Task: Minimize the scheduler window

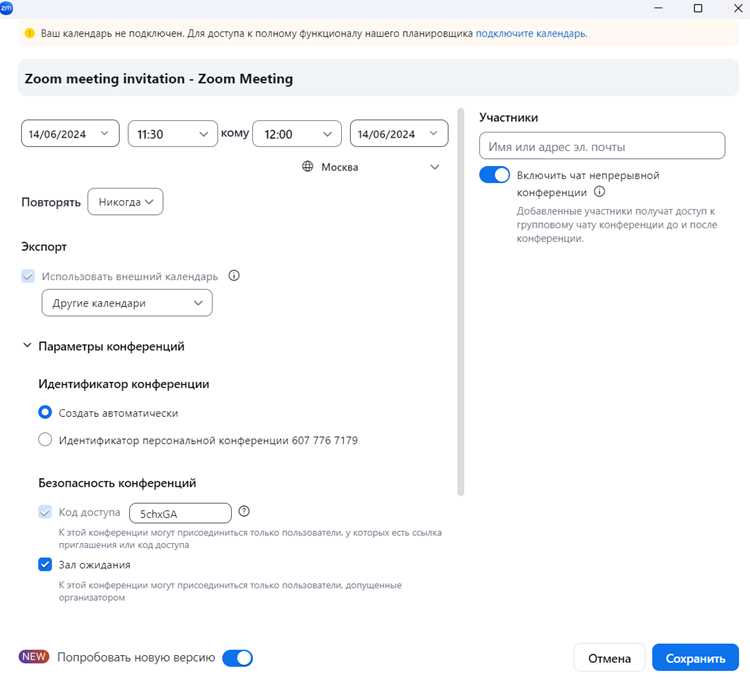Action: [x=659, y=8]
